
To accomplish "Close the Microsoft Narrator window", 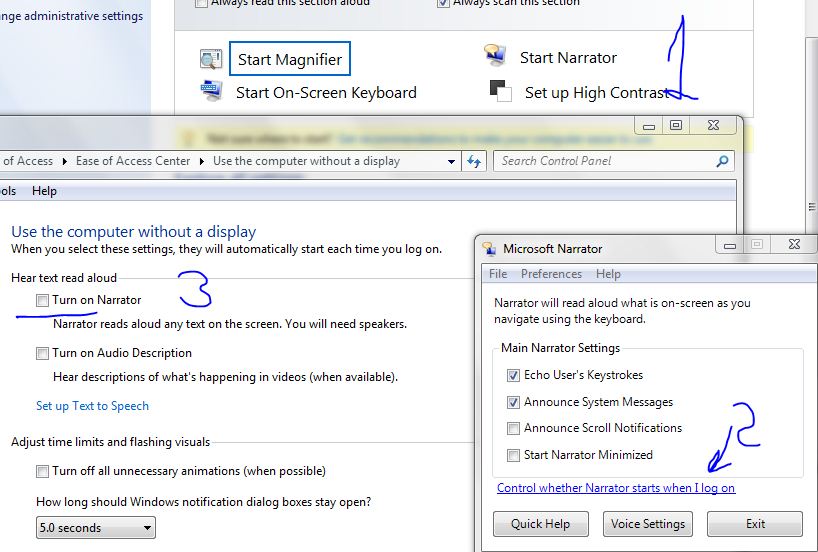I will (x=794, y=244).
